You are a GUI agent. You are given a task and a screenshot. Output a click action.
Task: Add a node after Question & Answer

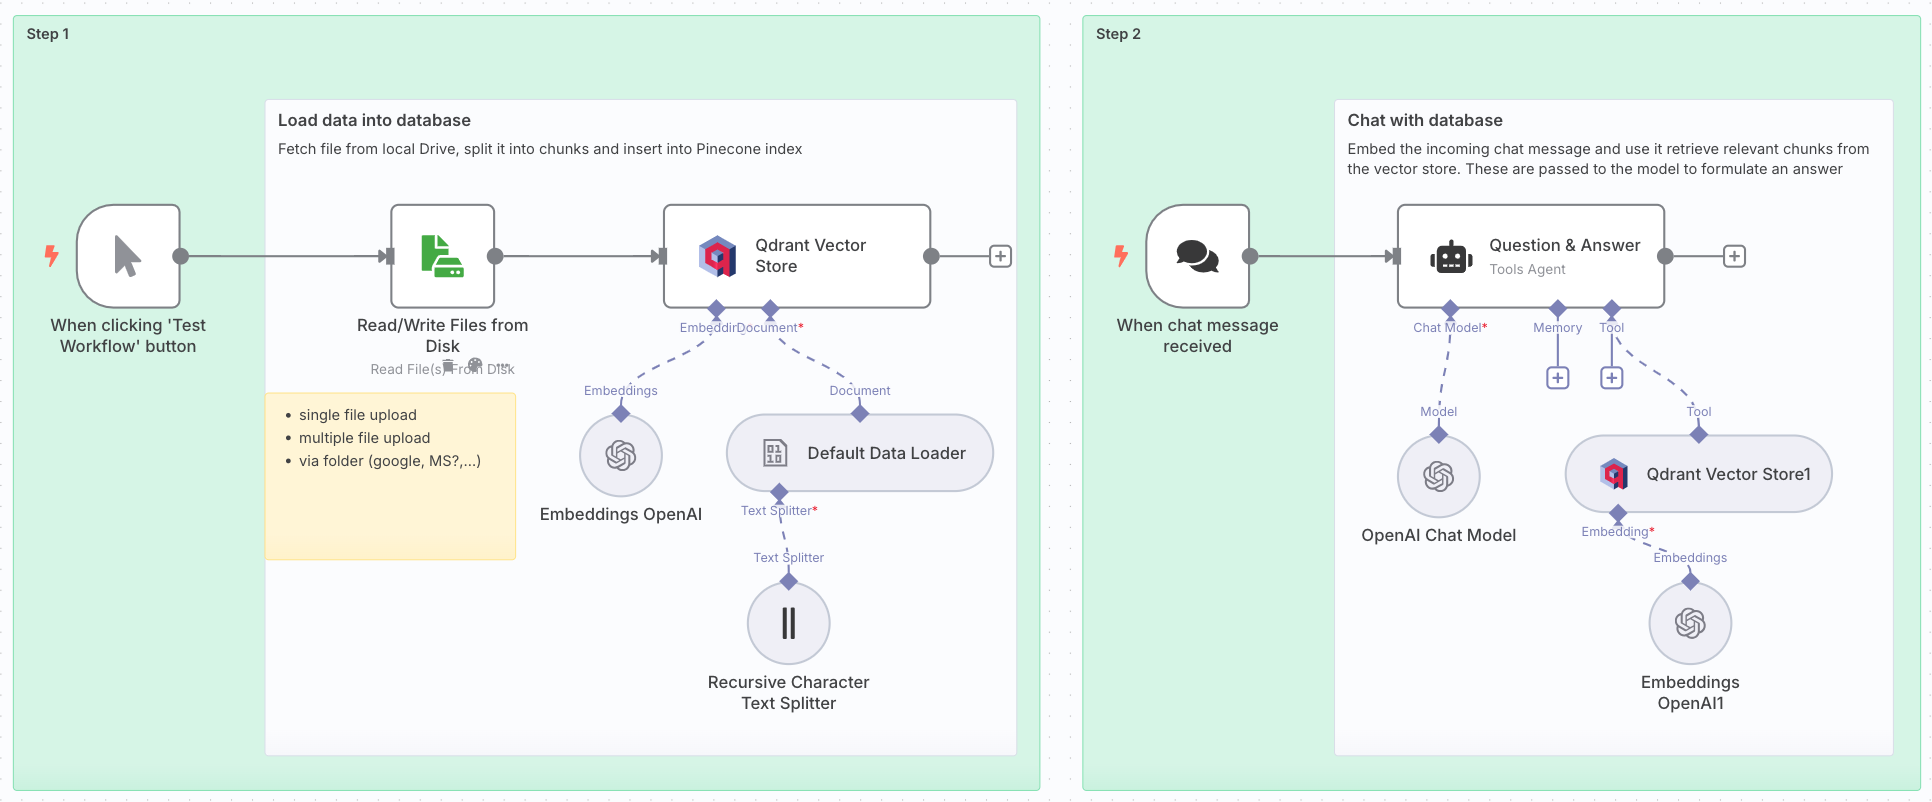[1735, 256]
